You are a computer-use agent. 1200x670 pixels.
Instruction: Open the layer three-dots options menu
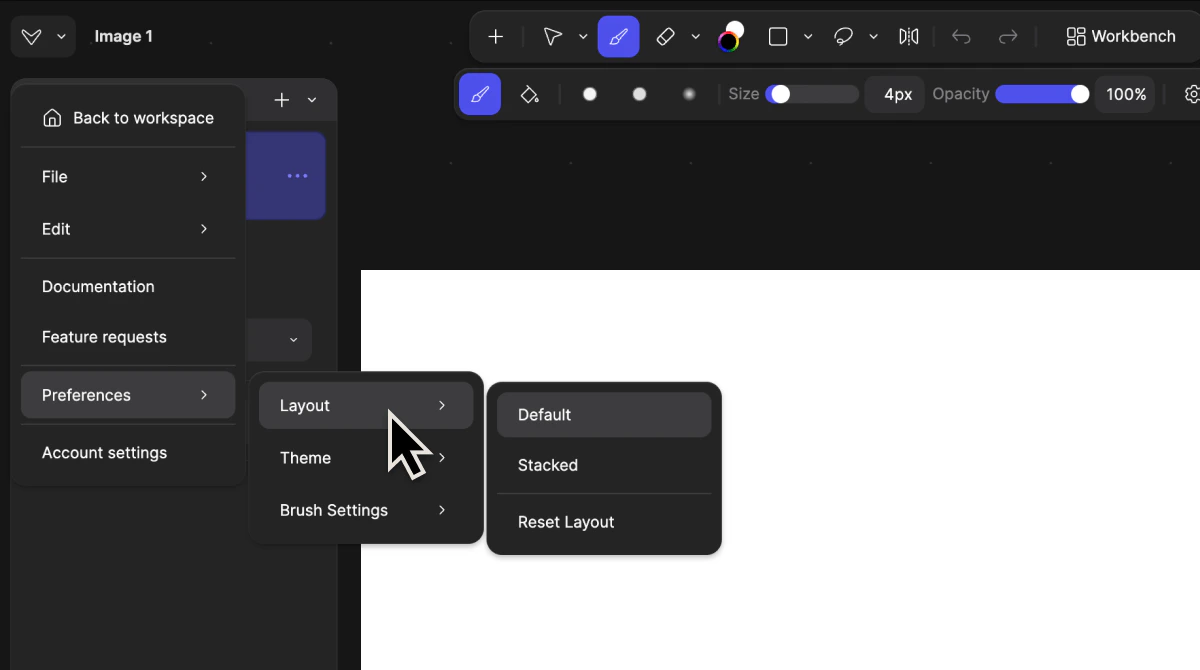(297, 176)
